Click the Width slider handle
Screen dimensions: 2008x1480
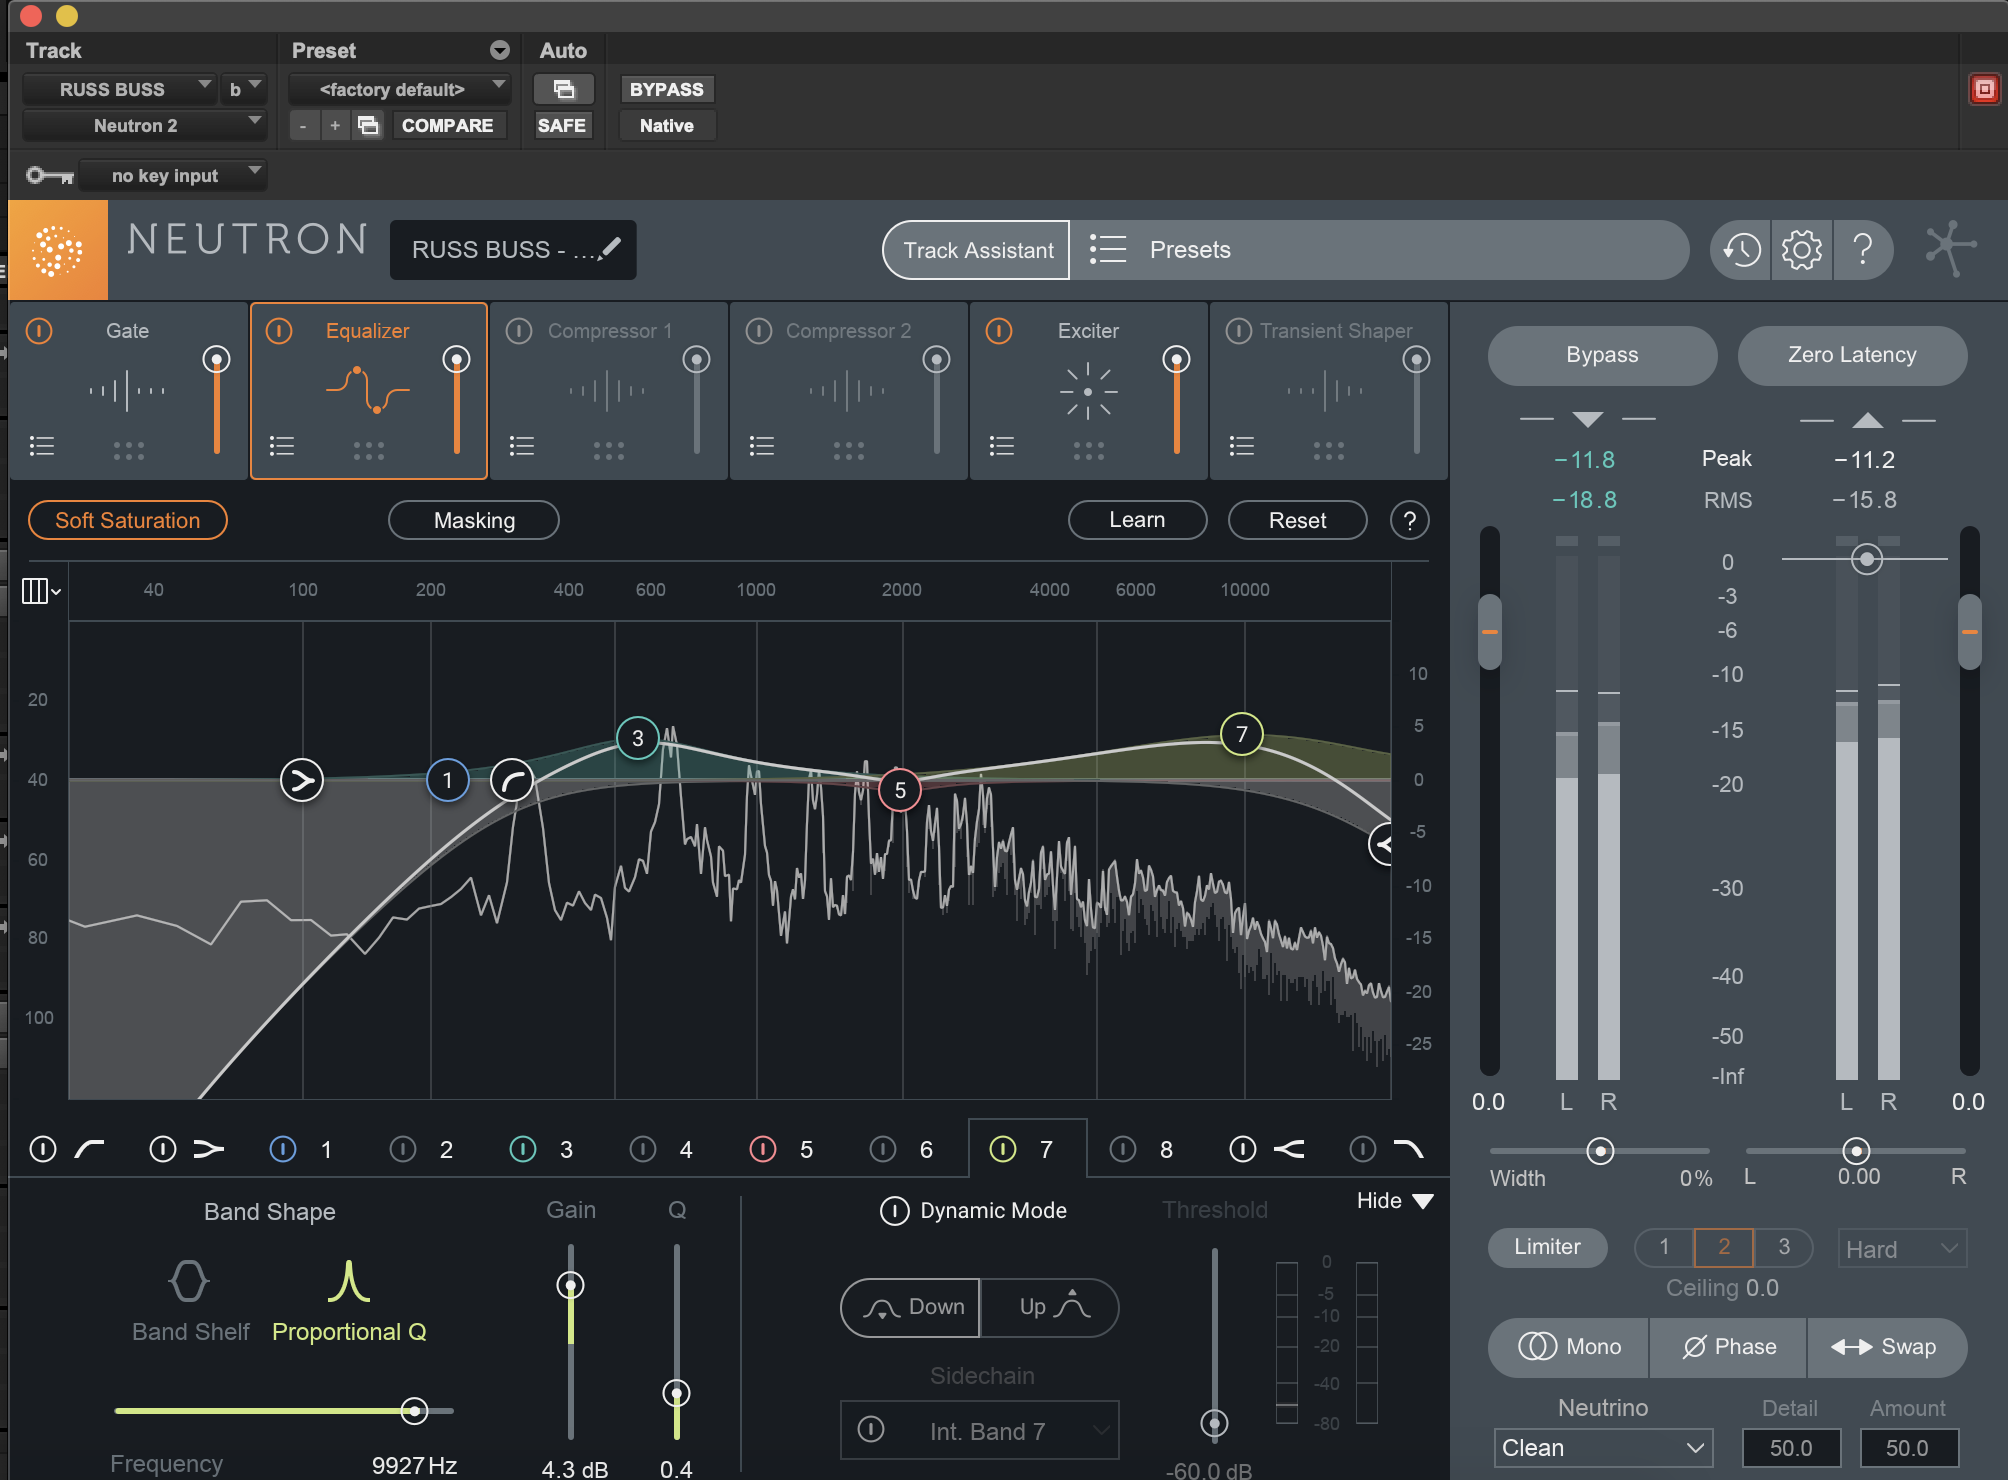(x=1600, y=1151)
